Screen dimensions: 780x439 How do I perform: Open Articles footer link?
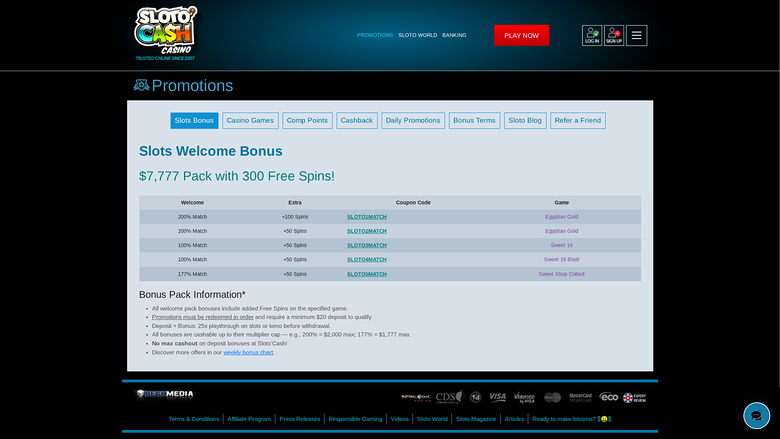pyautogui.click(x=514, y=419)
